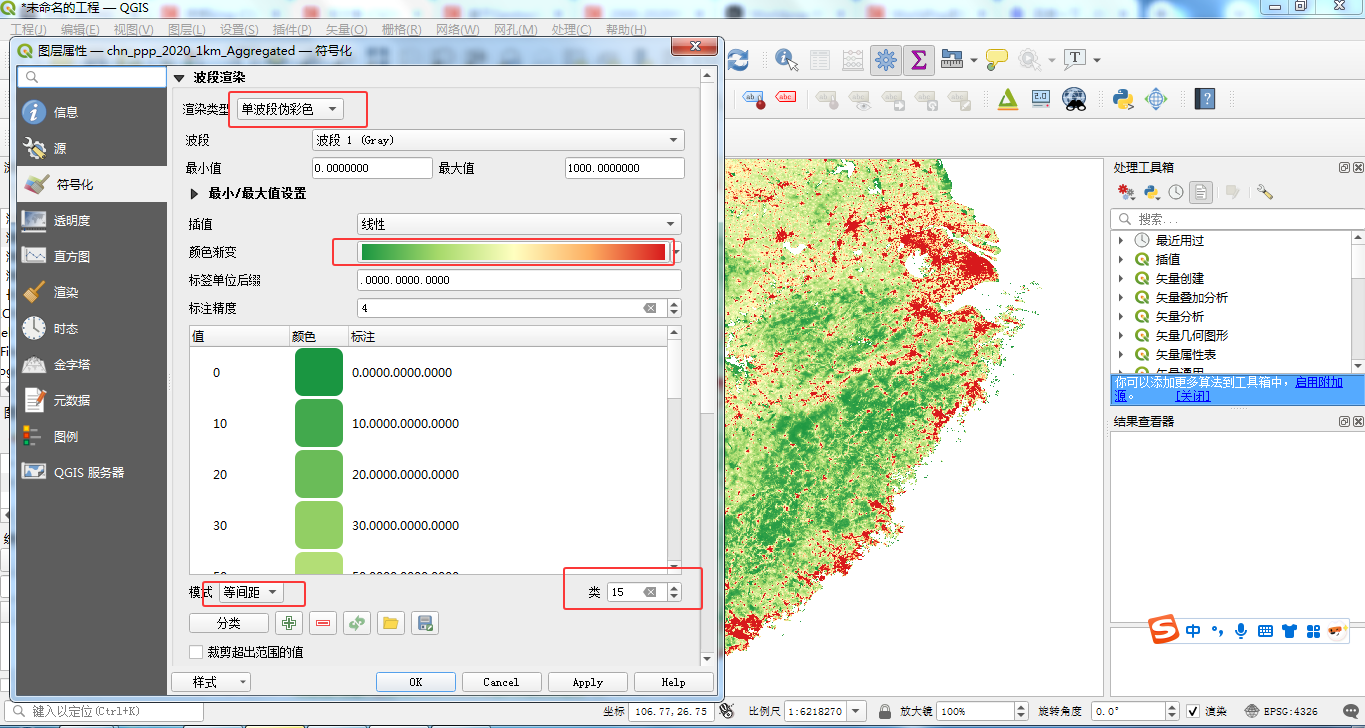Open the 工程(J) menu
This screenshot has width=1365, height=728.
pos(29,30)
